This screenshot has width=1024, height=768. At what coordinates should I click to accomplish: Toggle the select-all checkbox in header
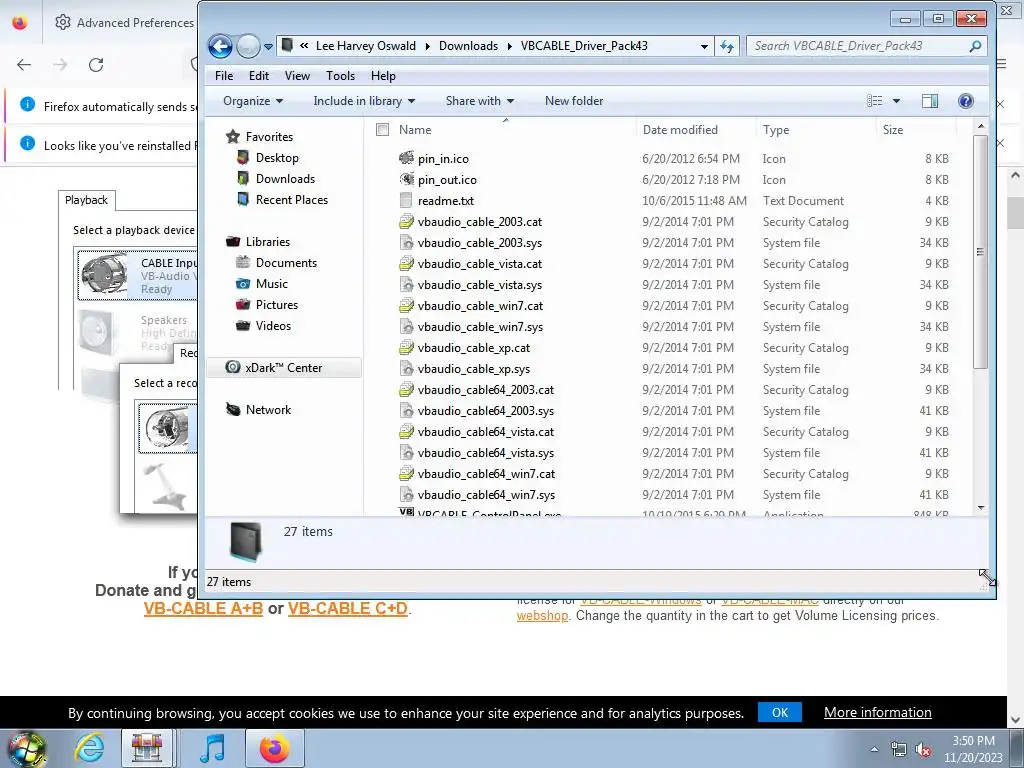(x=383, y=129)
